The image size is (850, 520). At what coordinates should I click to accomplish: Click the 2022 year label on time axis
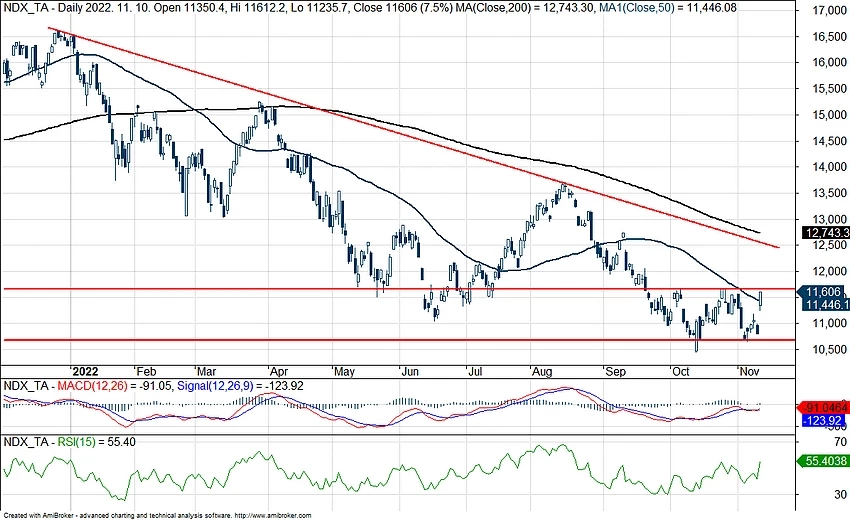click(x=86, y=371)
